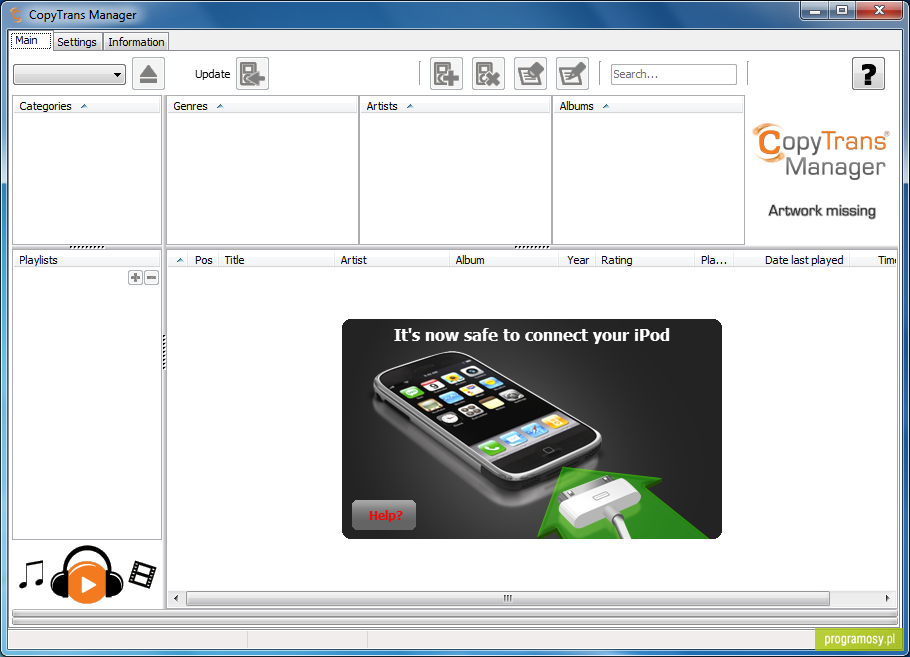Click the CopyTrans title bar app icon
Viewport: 910px width, 657px height.
point(16,15)
